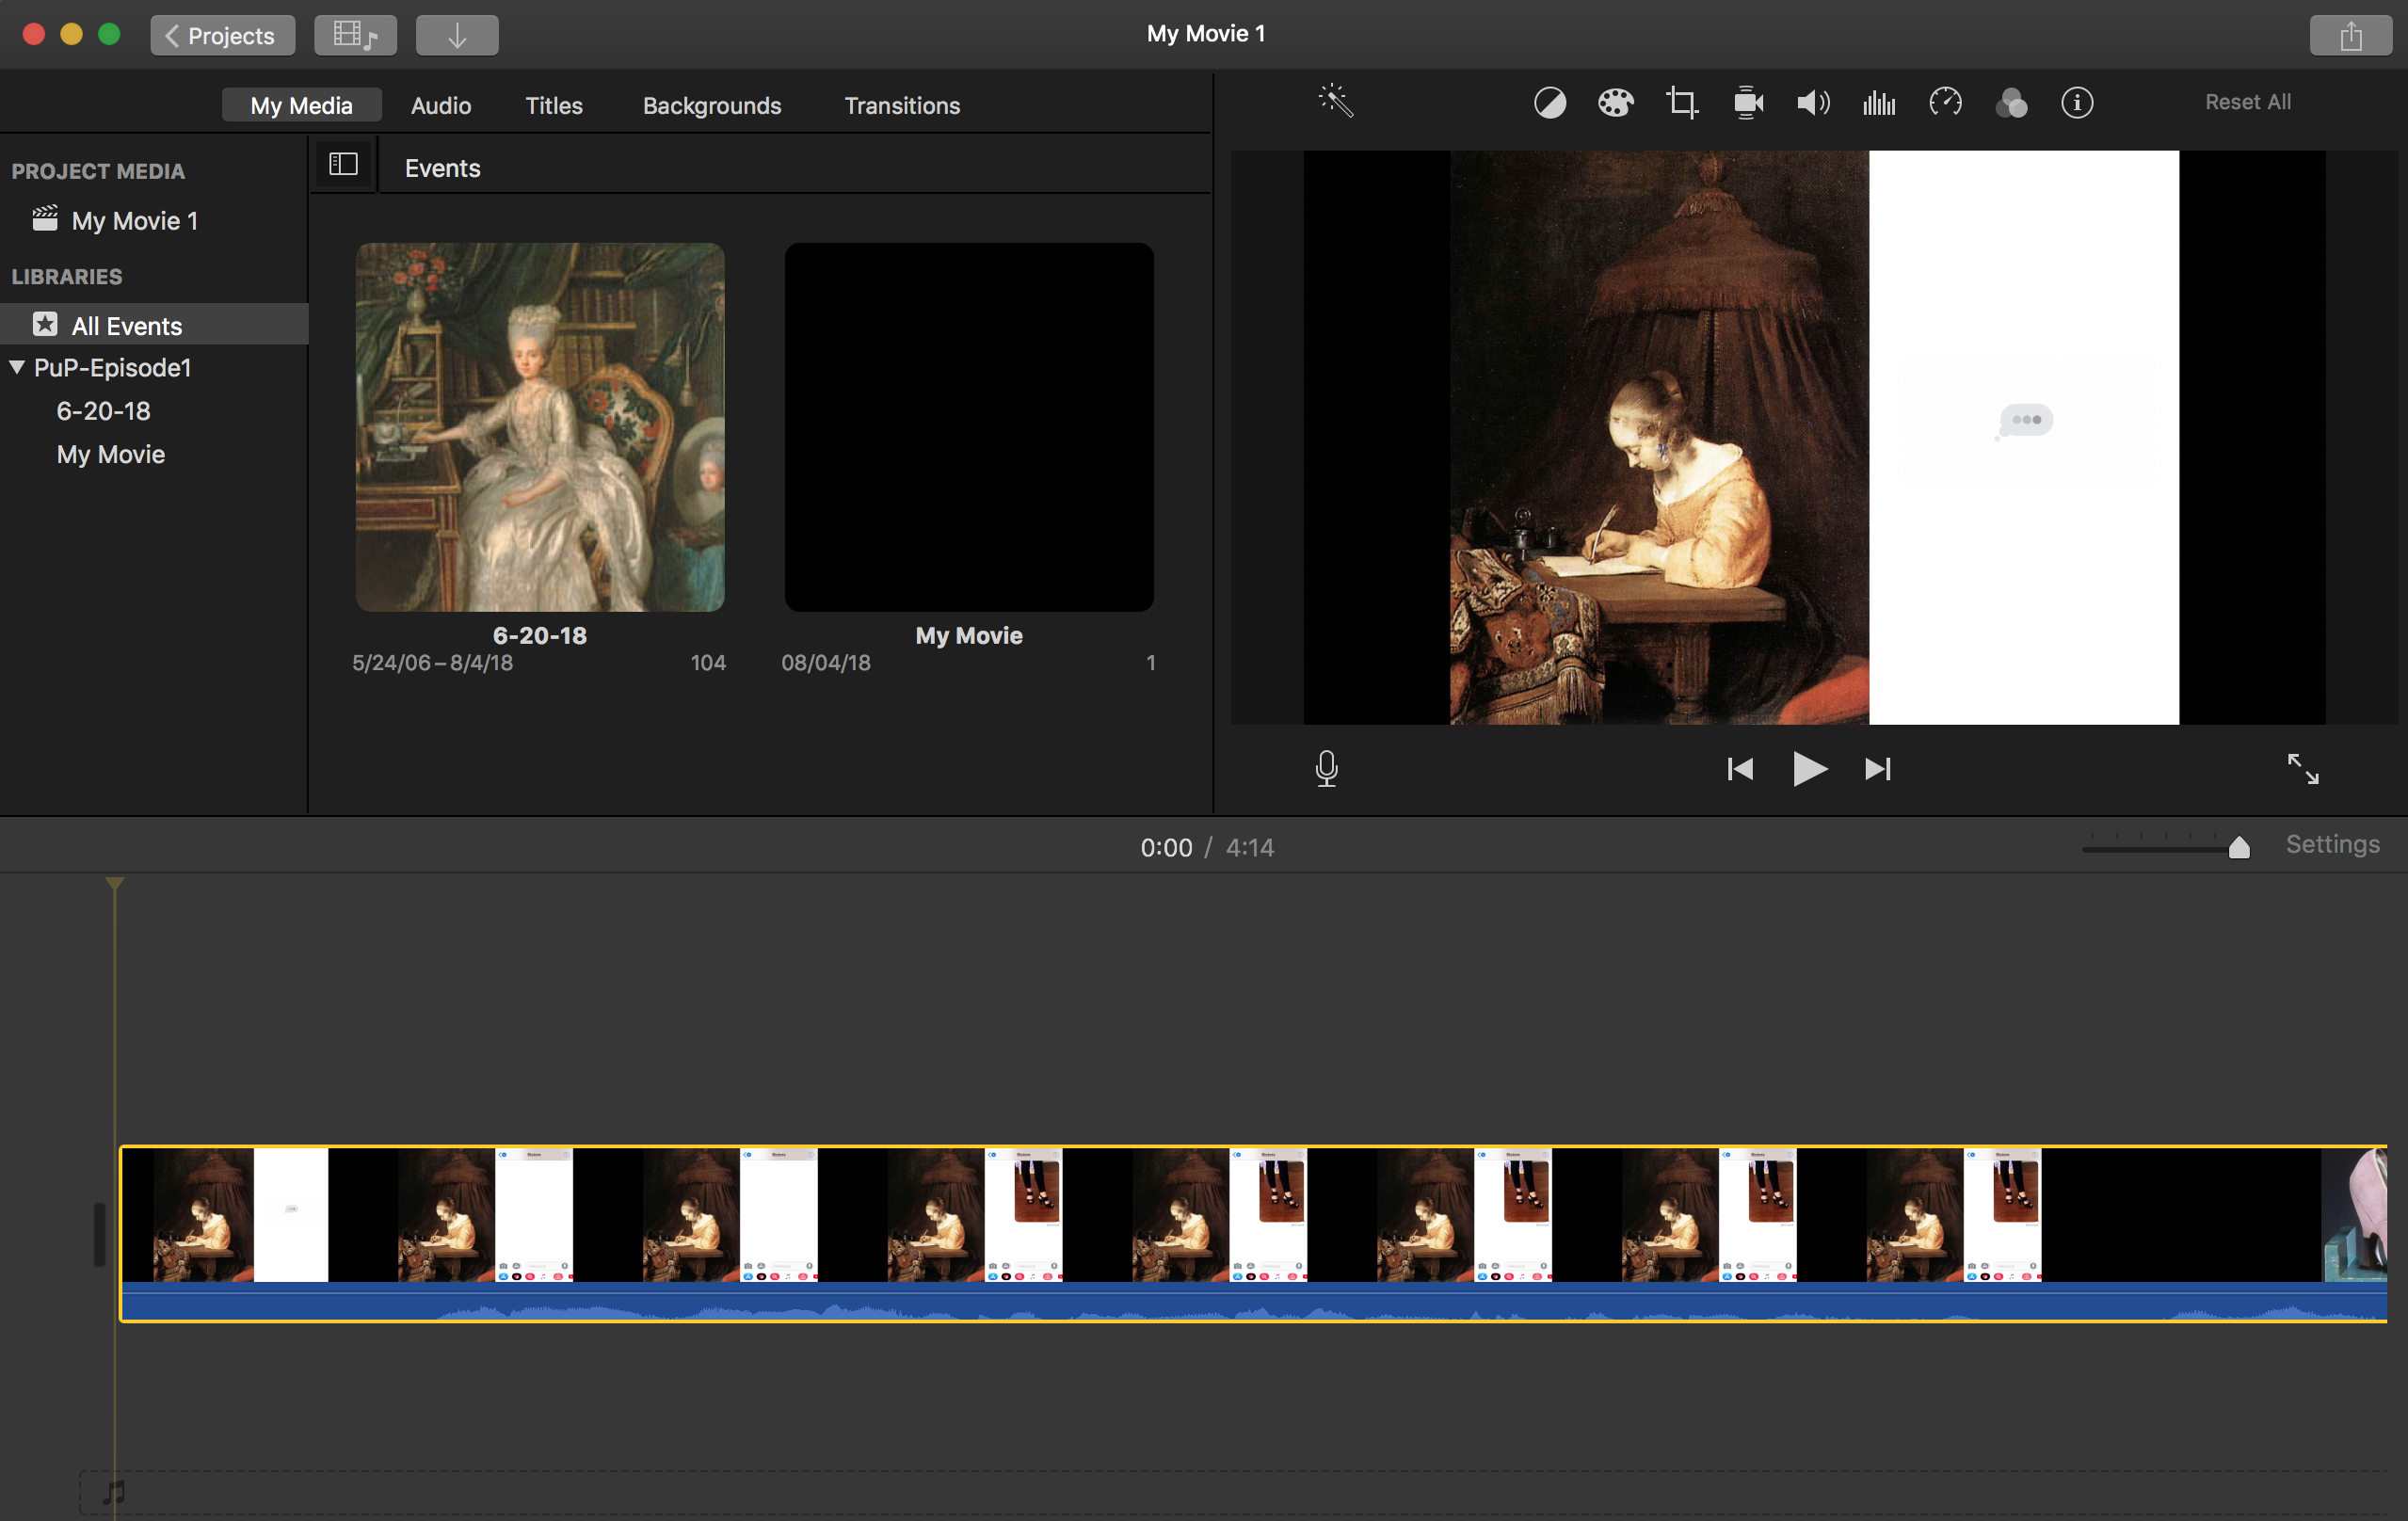Image resolution: width=2408 pixels, height=1521 pixels.
Task: Toggle the libraries sidebar visibility
Action: pos(343,164)
